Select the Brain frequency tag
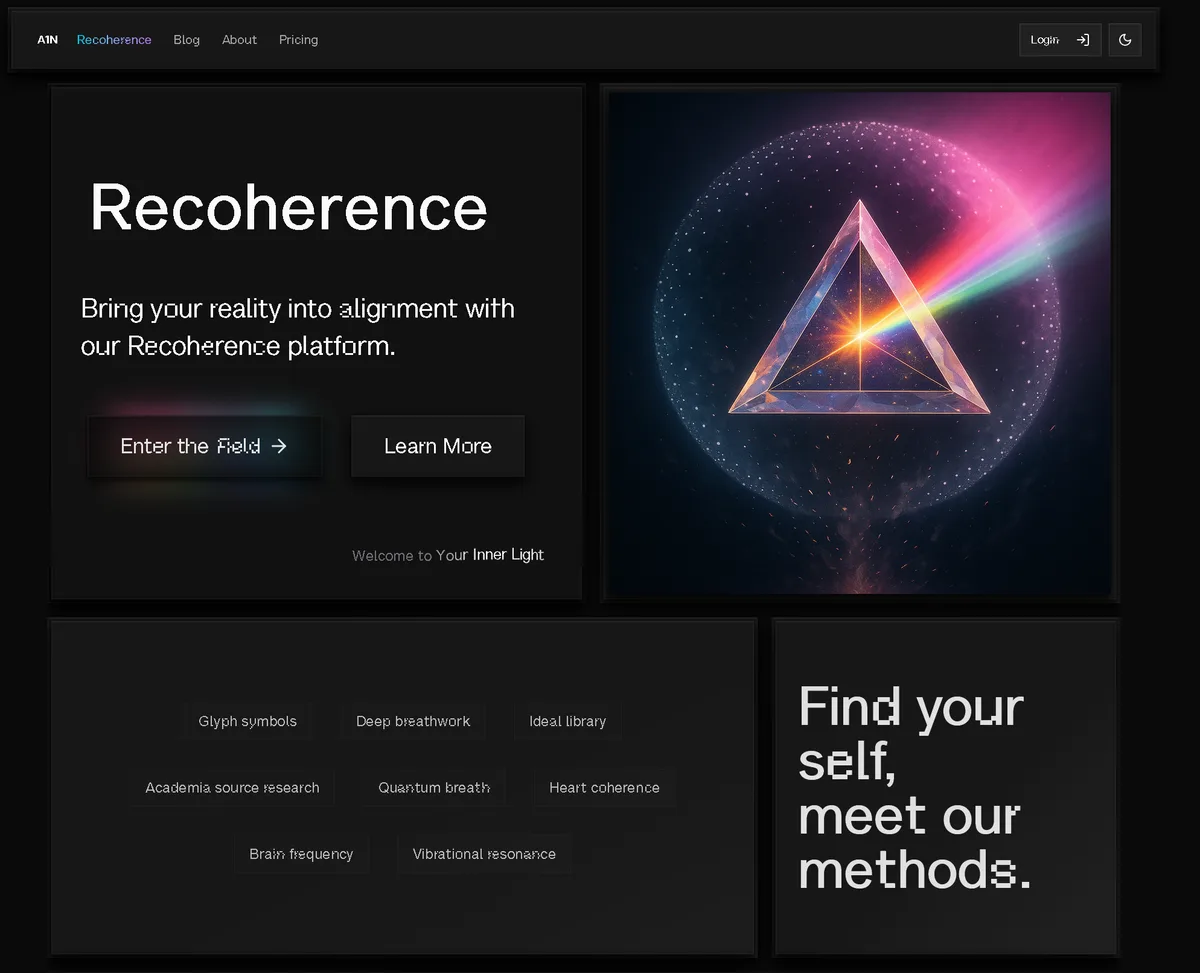Screen dimensions: 1200x973 click(301, 854)
